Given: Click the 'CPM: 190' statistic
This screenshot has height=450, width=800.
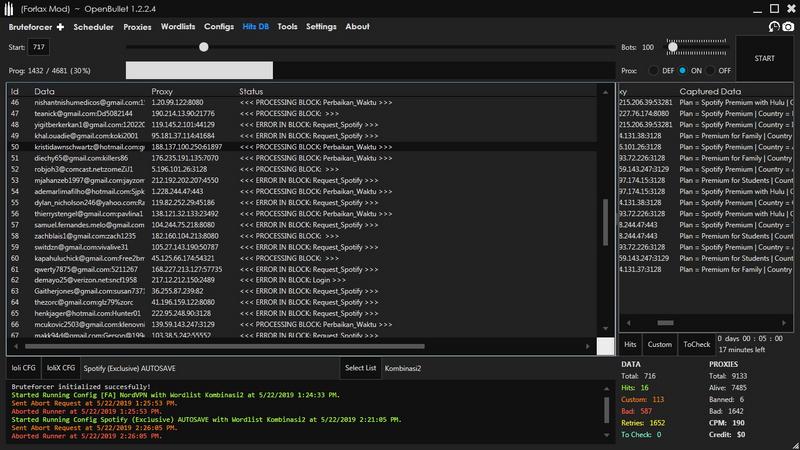Looking at the screenshot, I should tap(727, 423).
